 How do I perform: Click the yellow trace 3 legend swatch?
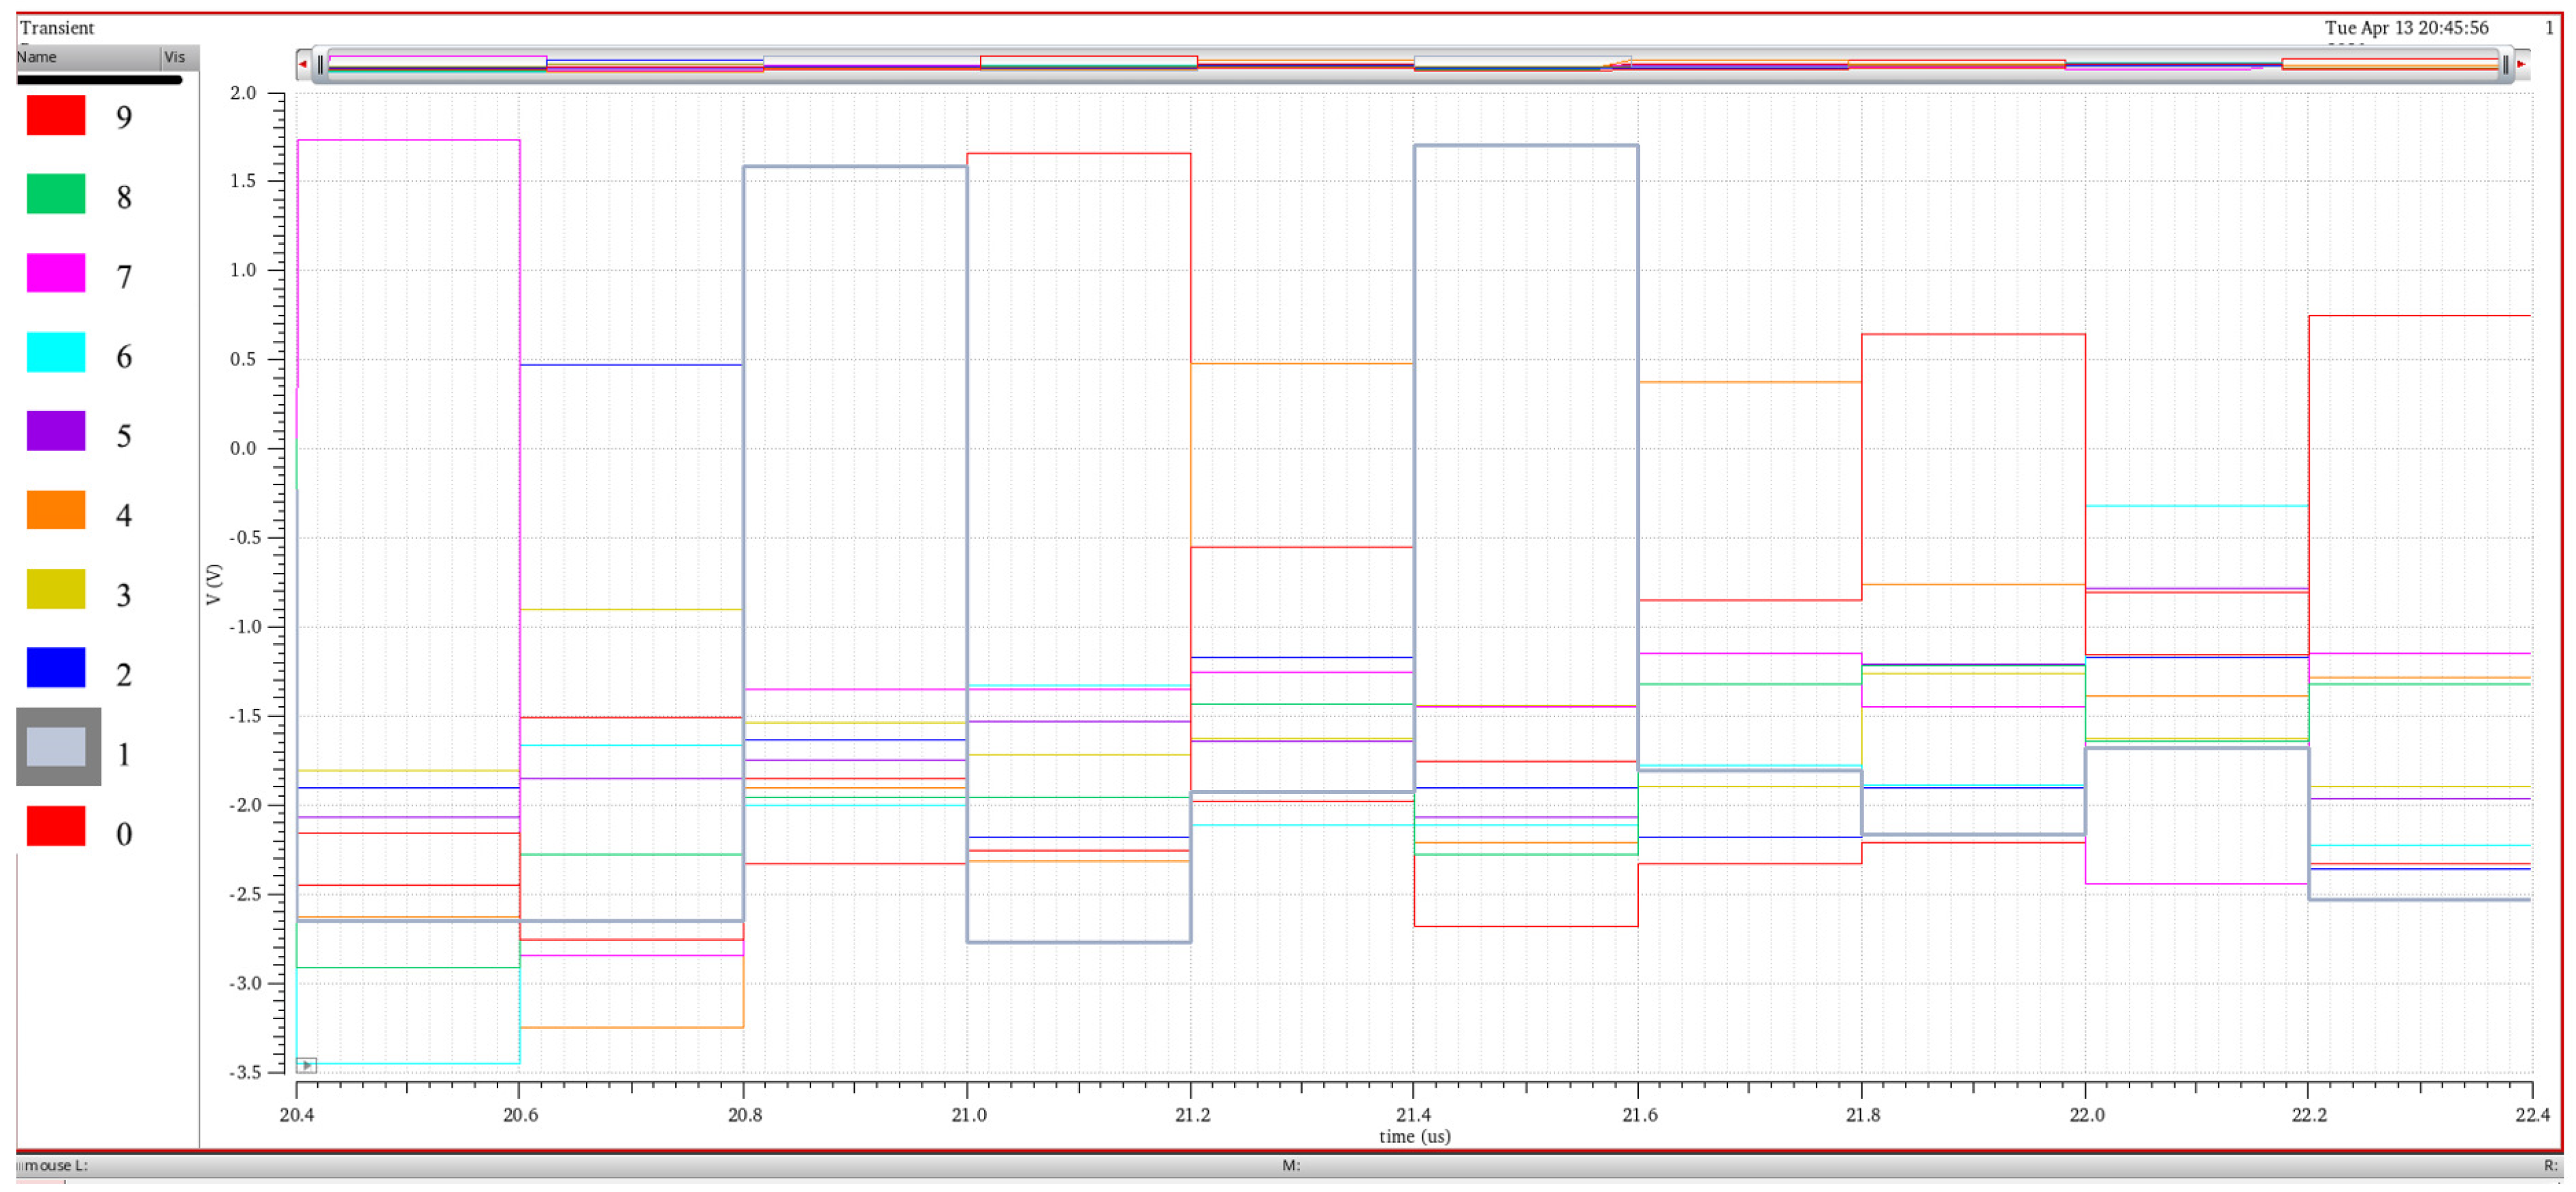point(56,590)
